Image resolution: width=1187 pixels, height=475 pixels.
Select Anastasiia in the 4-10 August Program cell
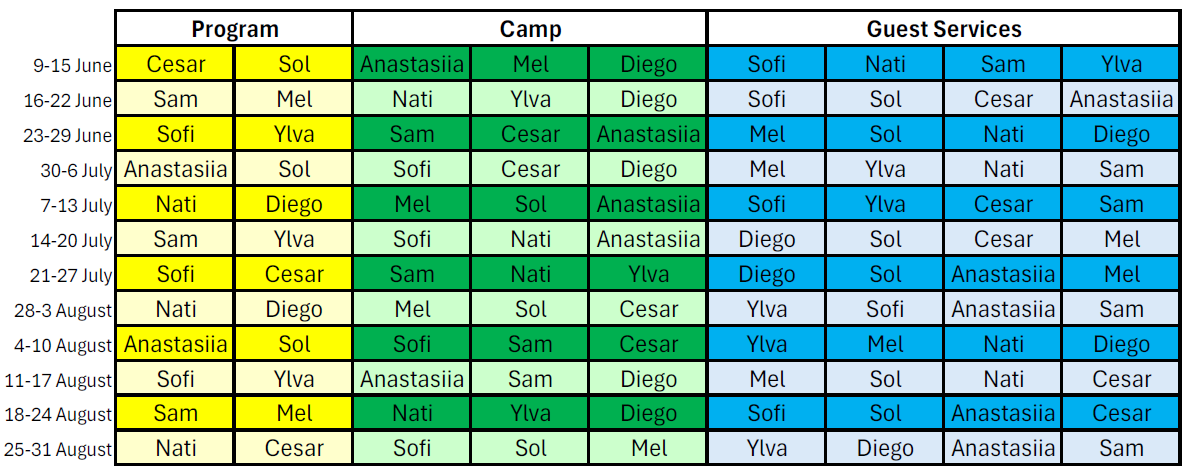pos(175,344)
